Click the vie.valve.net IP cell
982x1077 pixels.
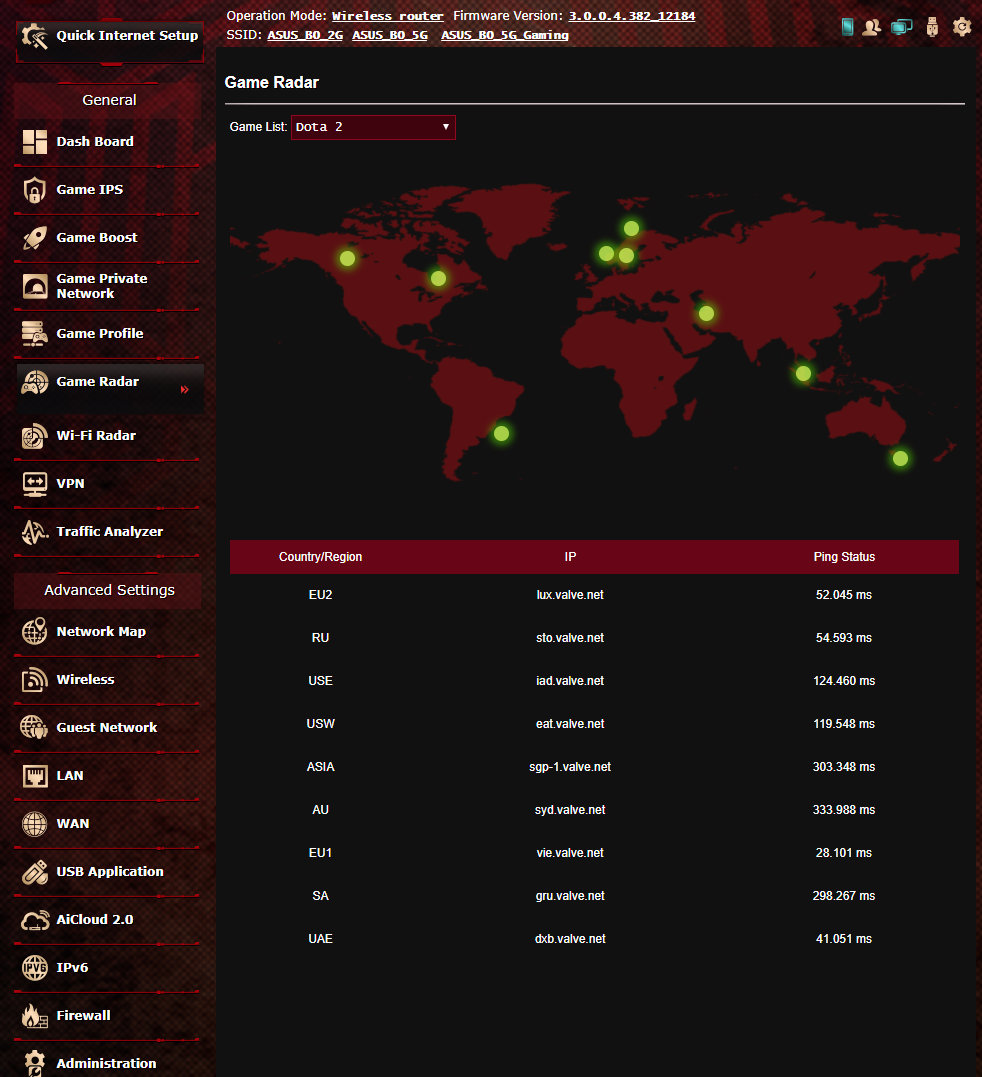(x=570, y=852)
